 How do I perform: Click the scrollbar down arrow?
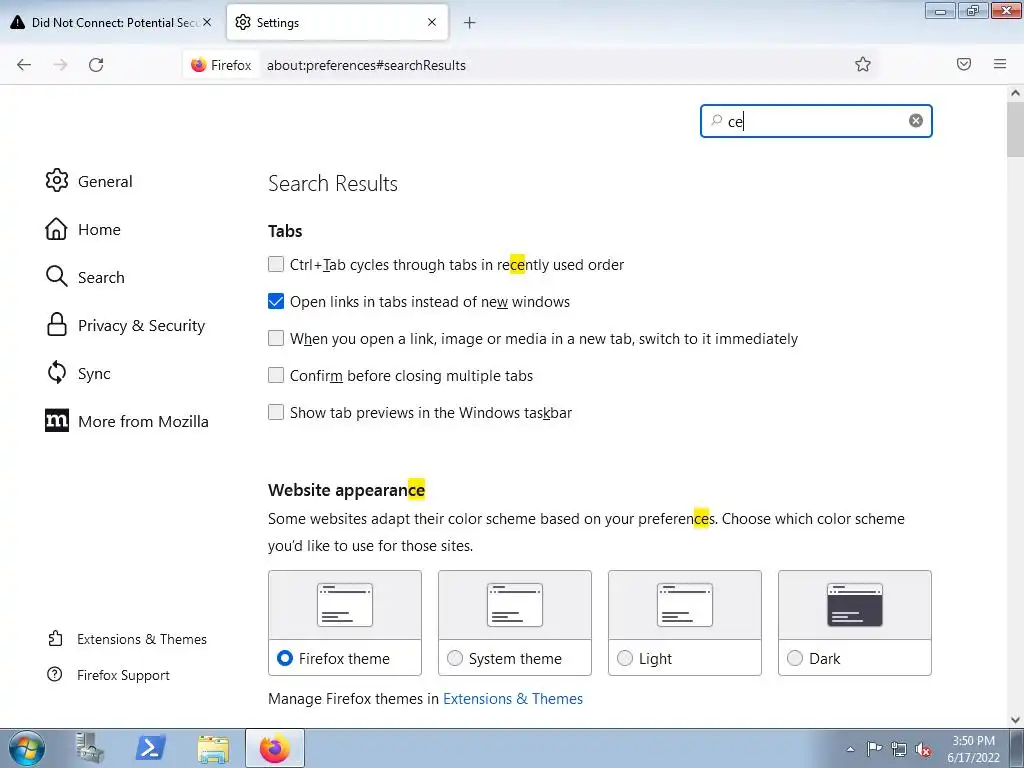click(x=1015, y=720)
